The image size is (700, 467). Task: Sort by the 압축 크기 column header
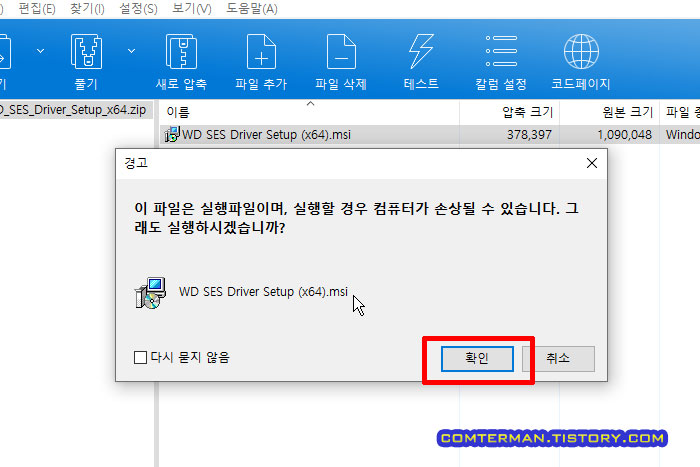pos(509,112)
